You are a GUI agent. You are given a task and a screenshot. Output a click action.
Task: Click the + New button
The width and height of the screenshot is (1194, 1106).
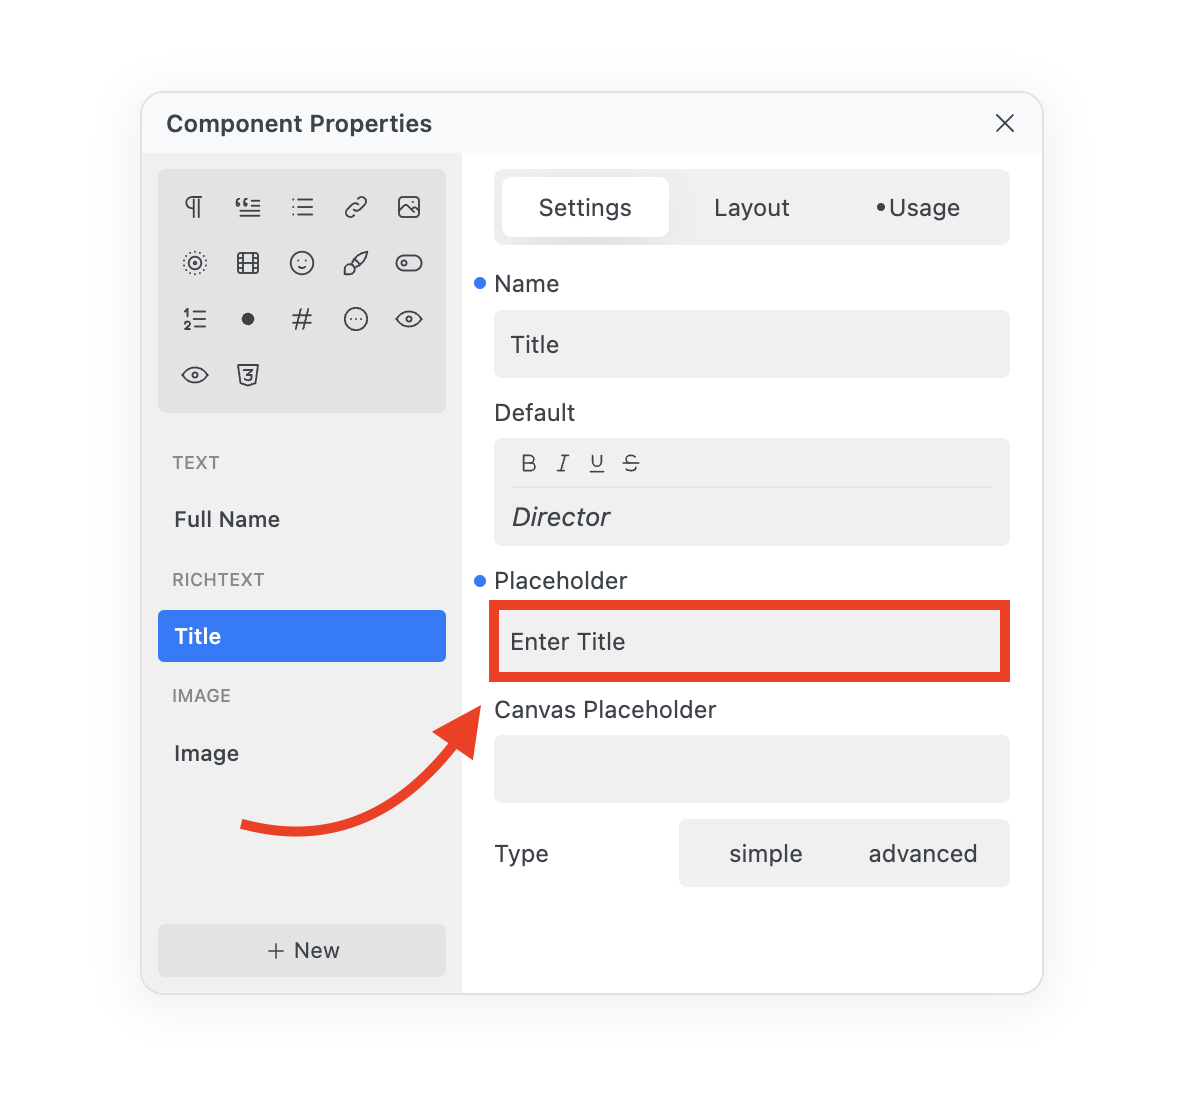302,951
